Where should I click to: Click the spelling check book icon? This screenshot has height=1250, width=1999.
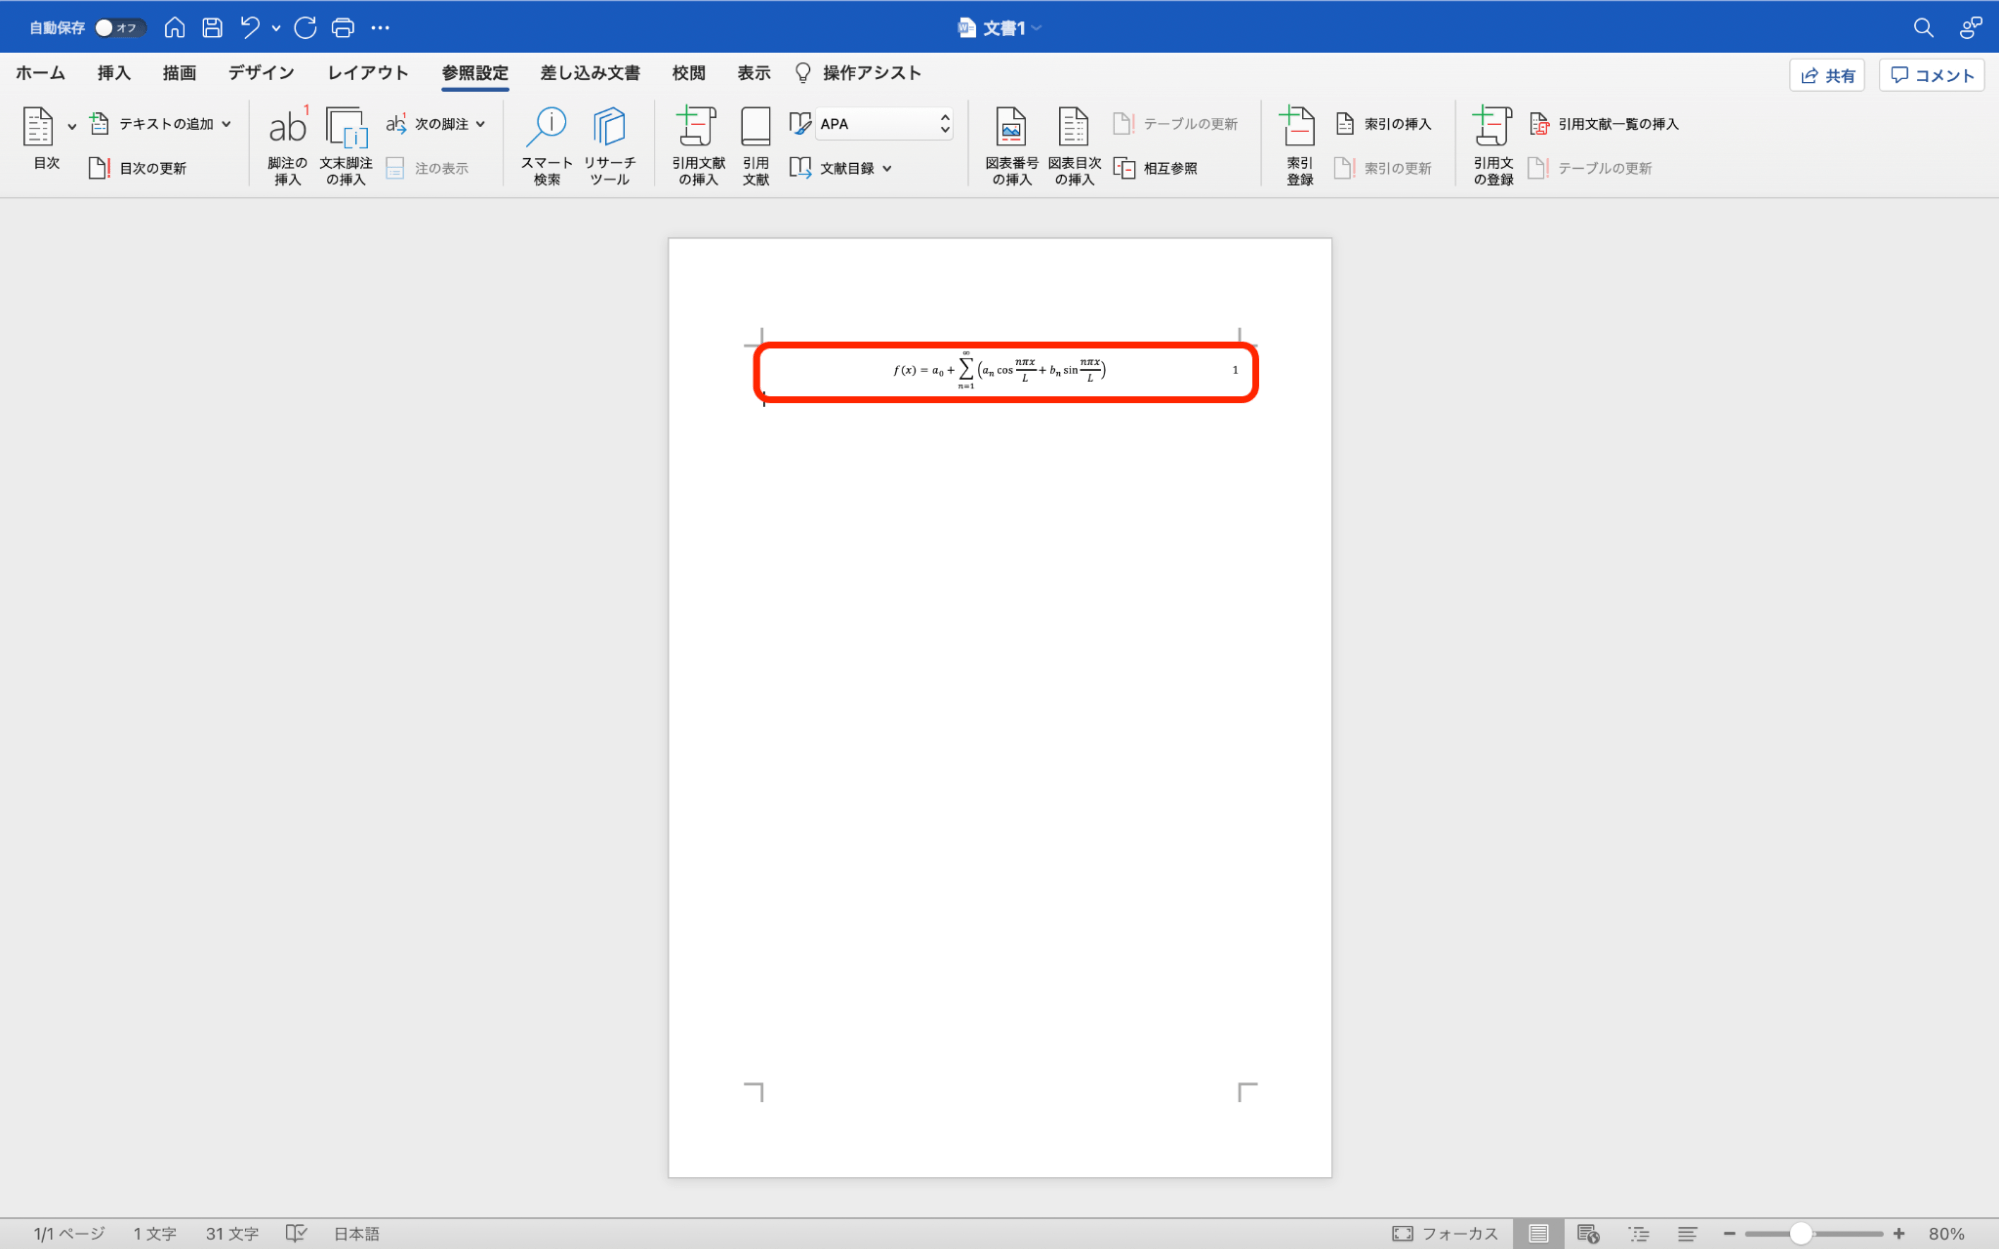(296, 1234)
